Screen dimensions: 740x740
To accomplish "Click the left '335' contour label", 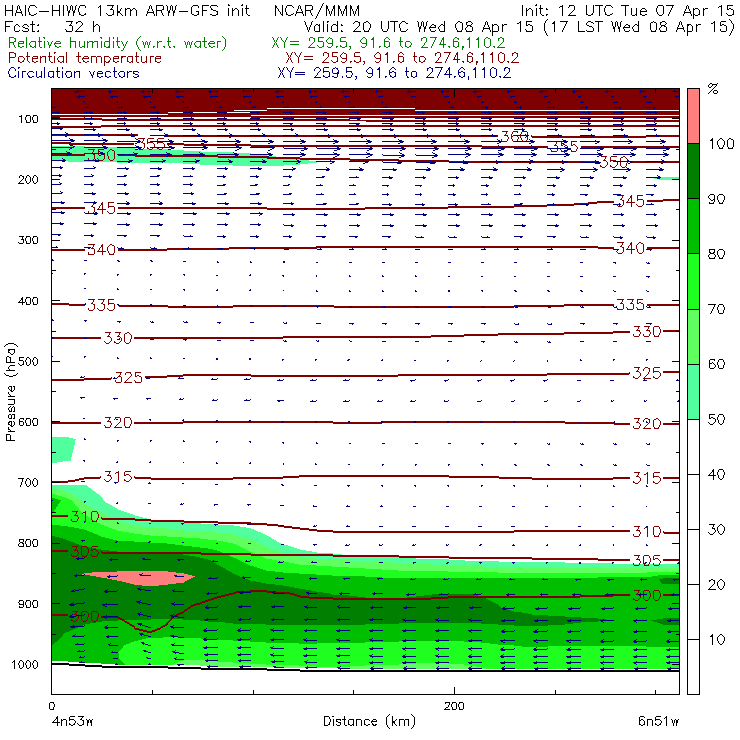I will click(101, 305).
